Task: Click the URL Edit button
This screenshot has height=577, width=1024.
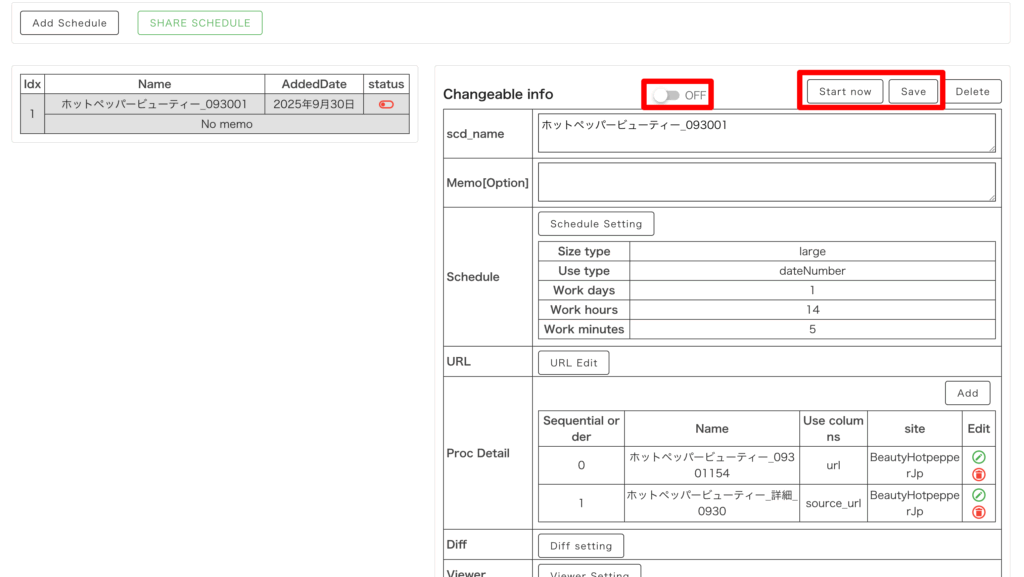Action: pyautogui.click(x=573, y=363)
